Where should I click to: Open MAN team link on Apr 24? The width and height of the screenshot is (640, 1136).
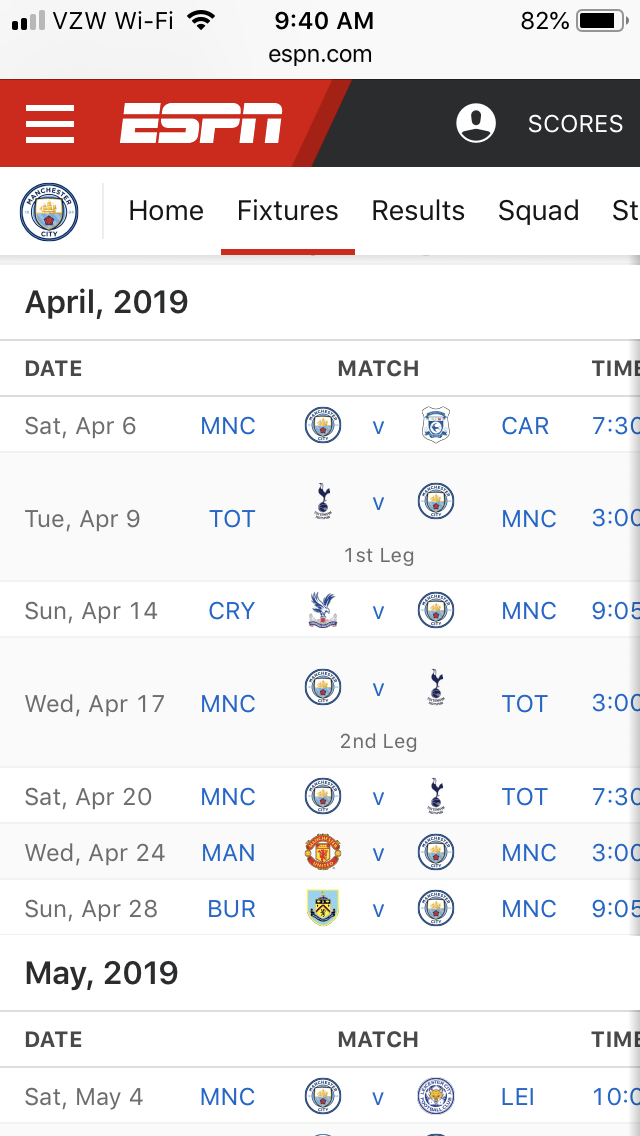coord(228,853)
